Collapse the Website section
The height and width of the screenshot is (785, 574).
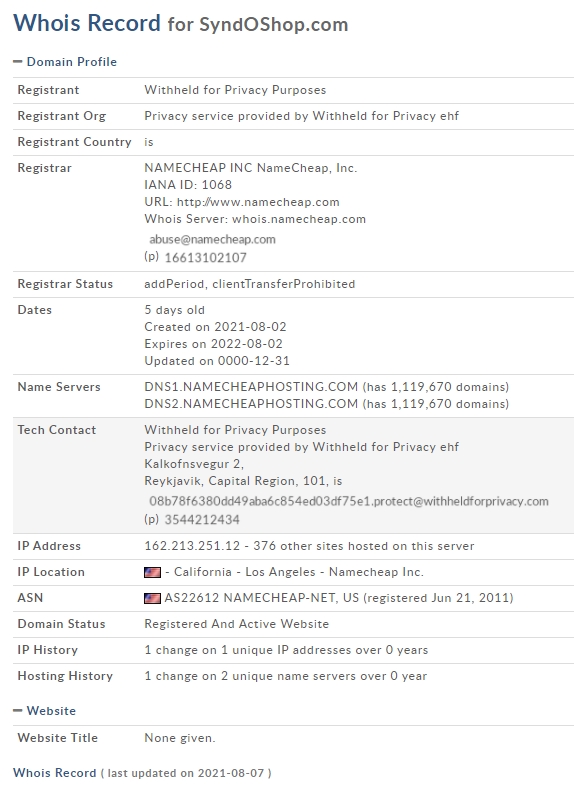(x=18, y=710)
